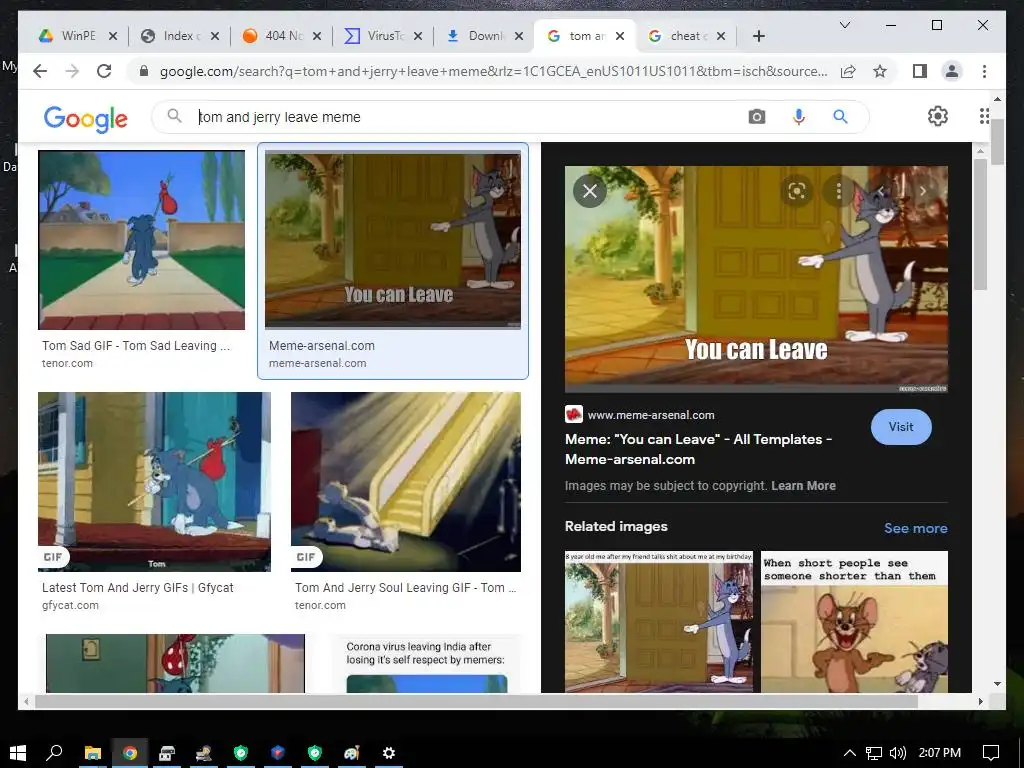The width and height of the screenshot is (1024, 768).
Task: Open the Settings gear on the taskbar
Action: click(x=389, y=753)
